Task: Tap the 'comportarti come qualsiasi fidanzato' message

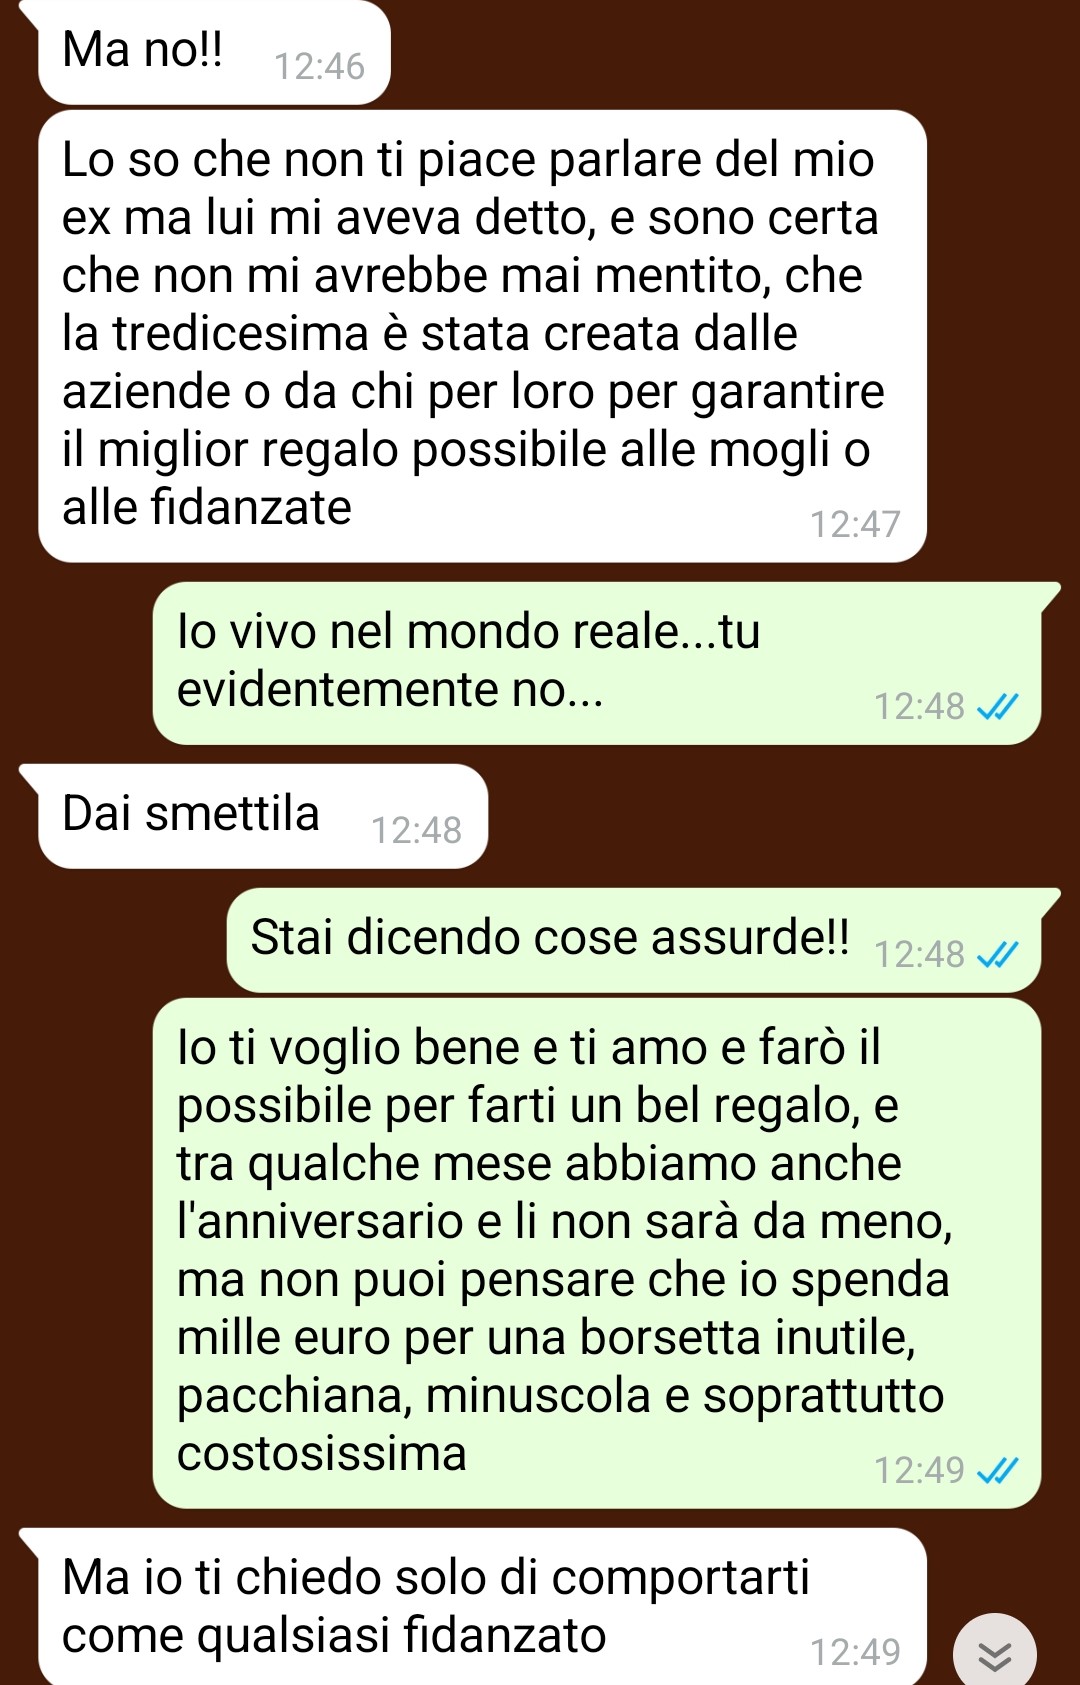Action: click(482, 1606)
